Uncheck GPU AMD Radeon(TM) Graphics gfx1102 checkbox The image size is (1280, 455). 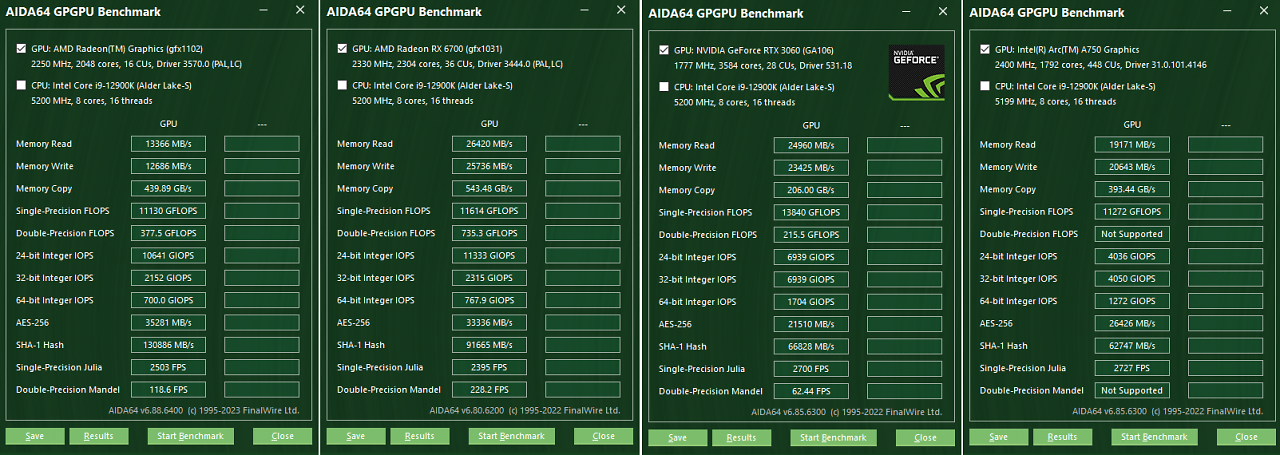click(22, 48)
